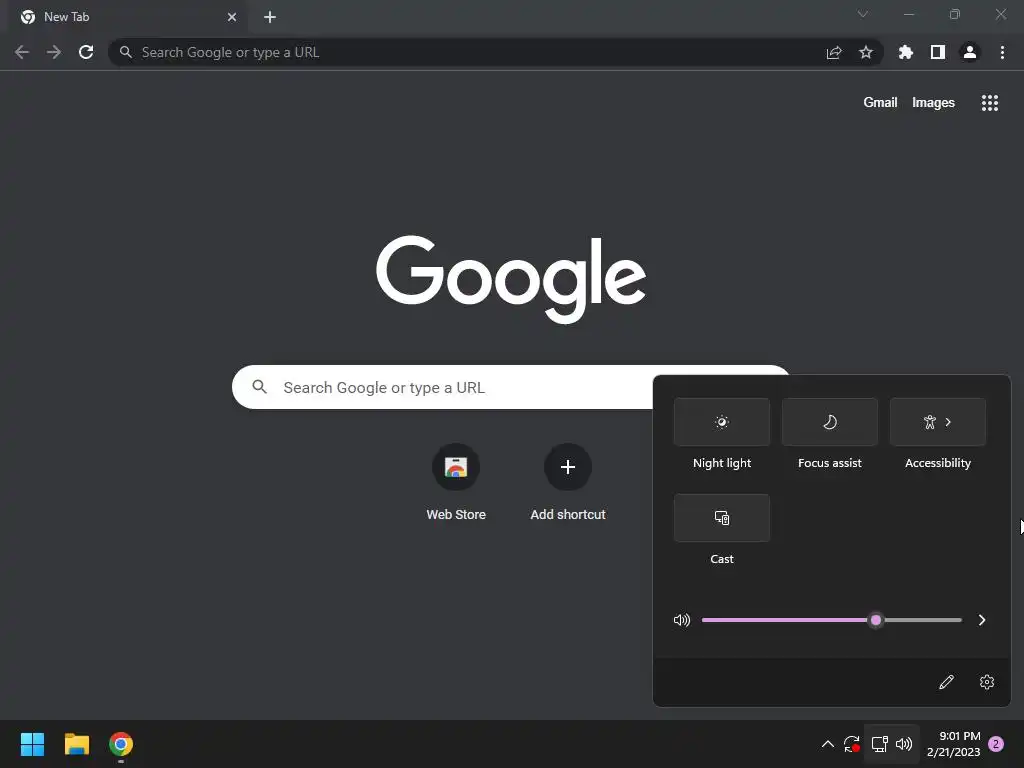The image size is (1024, 768).
Task: Open File Explorer from taskbar
Action: pos(76,744)
